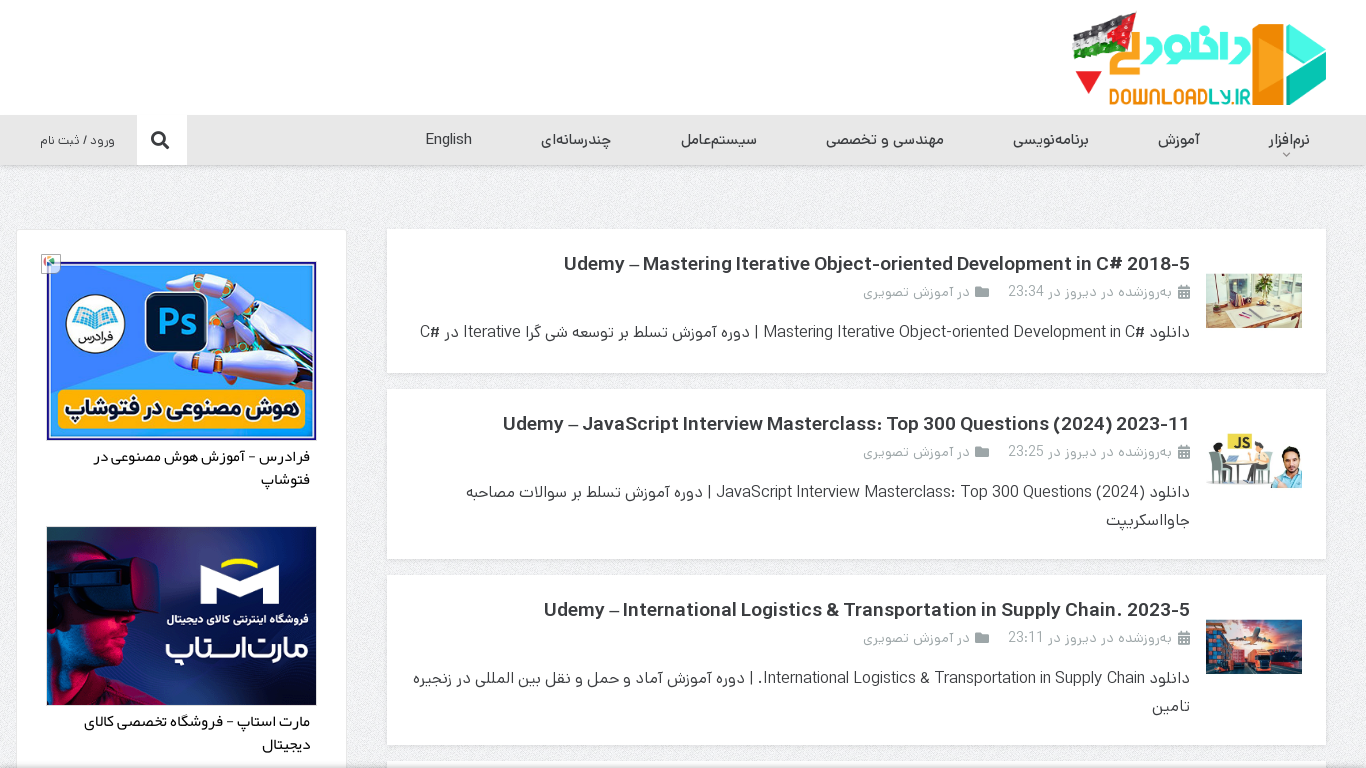Open JavaScript Interview Masterclass post title
Viewport: 1366px width, 768px height.
click(846, 424)
